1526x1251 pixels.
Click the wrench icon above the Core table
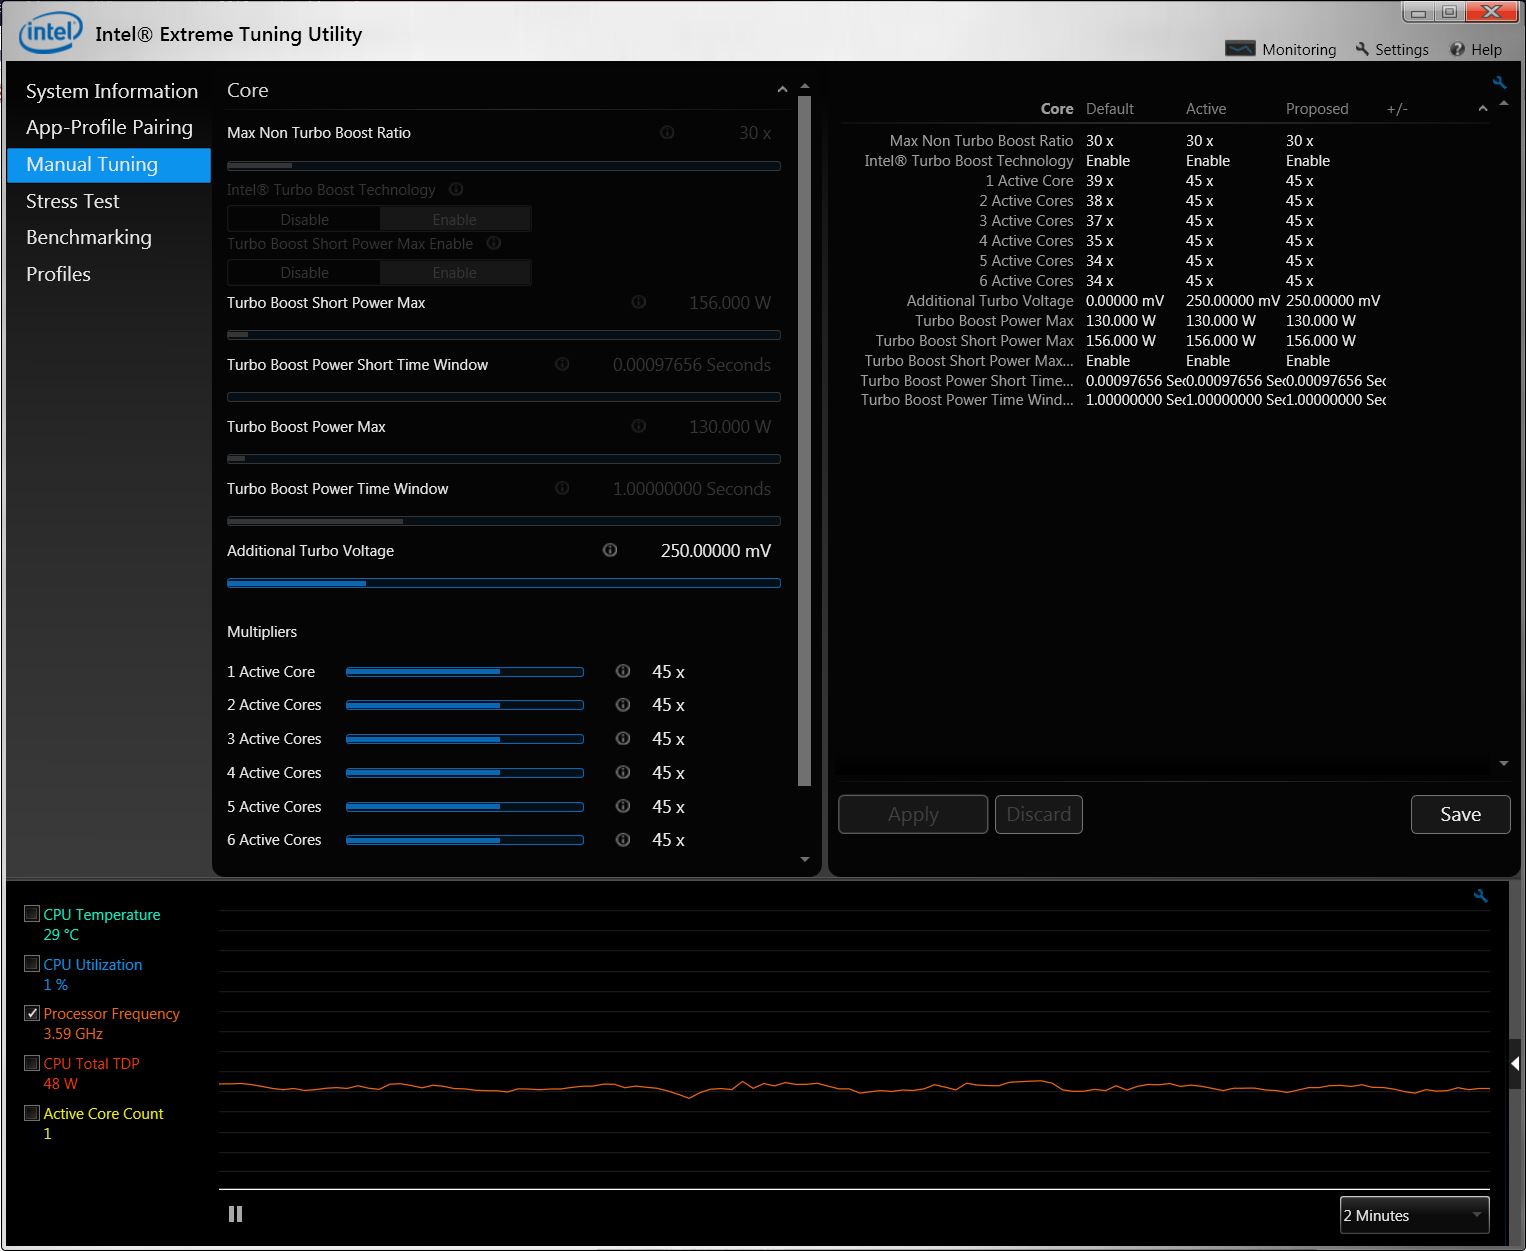(1499, 83)
